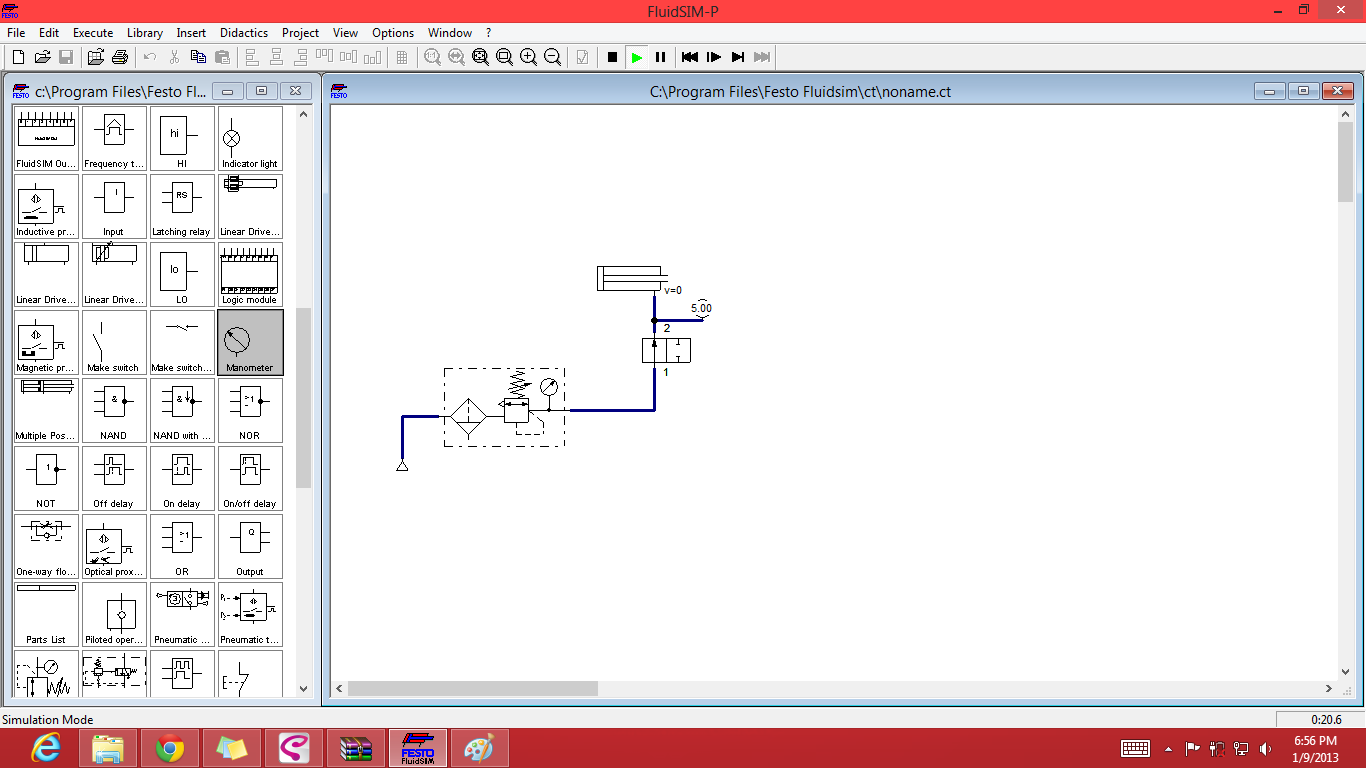Open the Window menu
Screen dimensions: 1366x768
[x=450, y=33]
